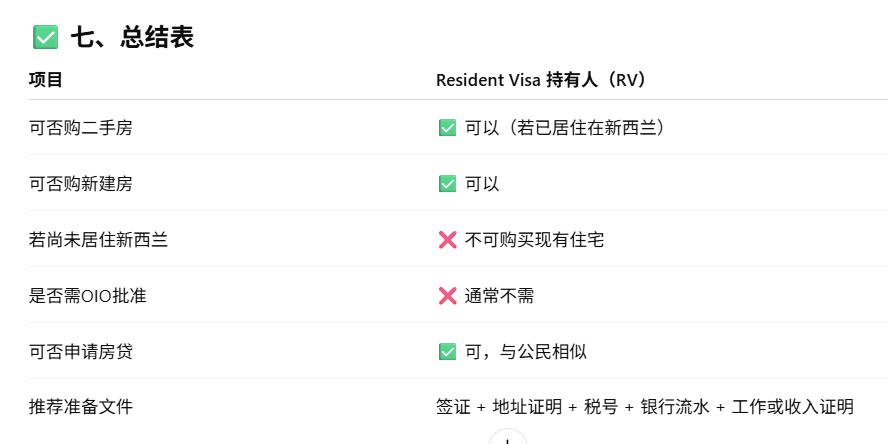Screen dimensions: 888x444
Task: Click the 可，与公民相似 cell text
Action: click(522, 352)
